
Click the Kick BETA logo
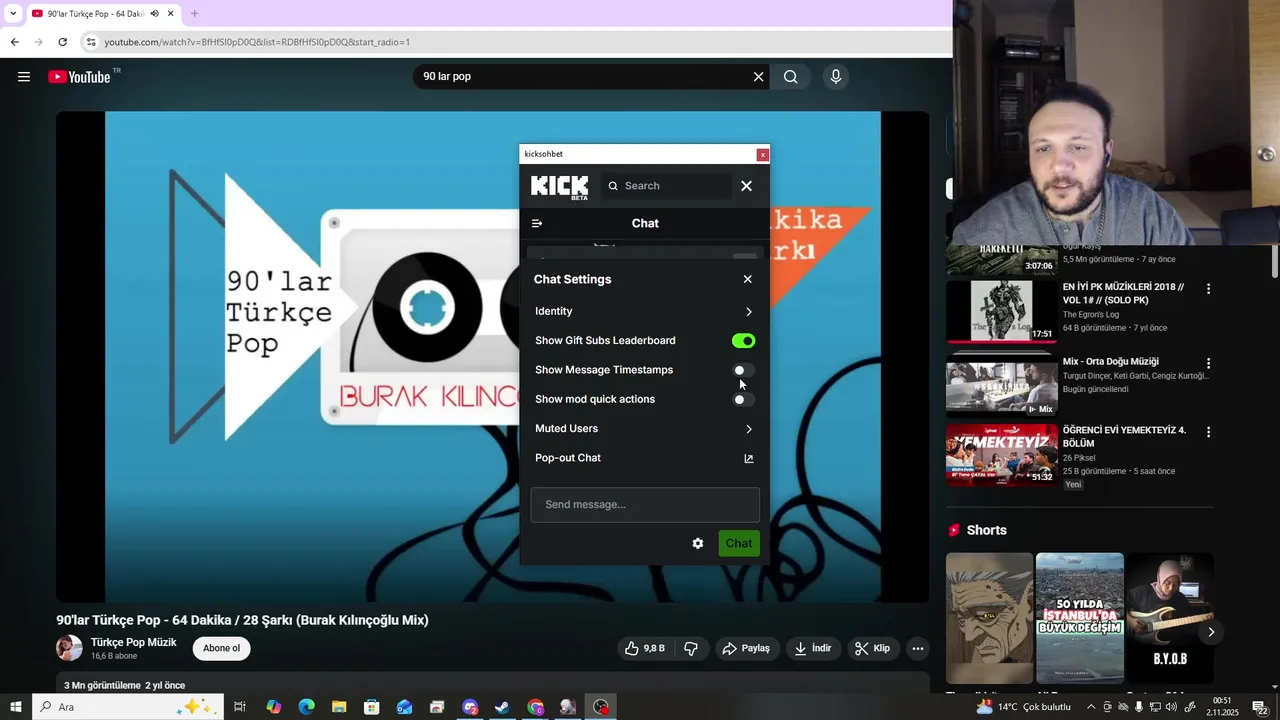click(560, 187)
